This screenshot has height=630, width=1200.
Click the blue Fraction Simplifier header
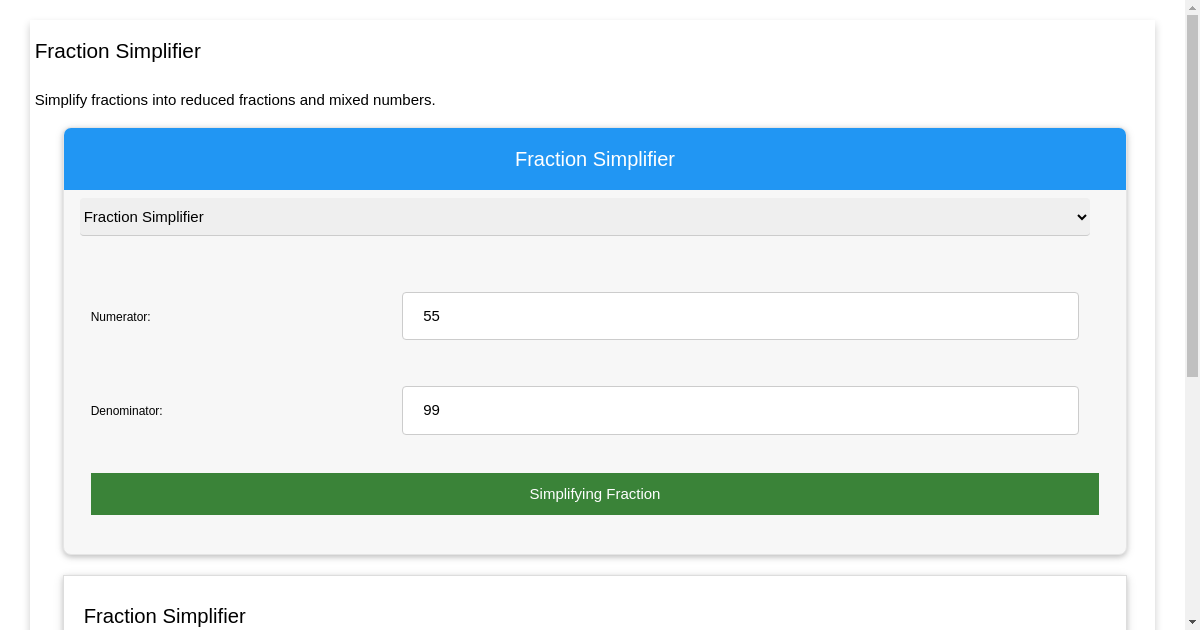click(x=594, y=159)
